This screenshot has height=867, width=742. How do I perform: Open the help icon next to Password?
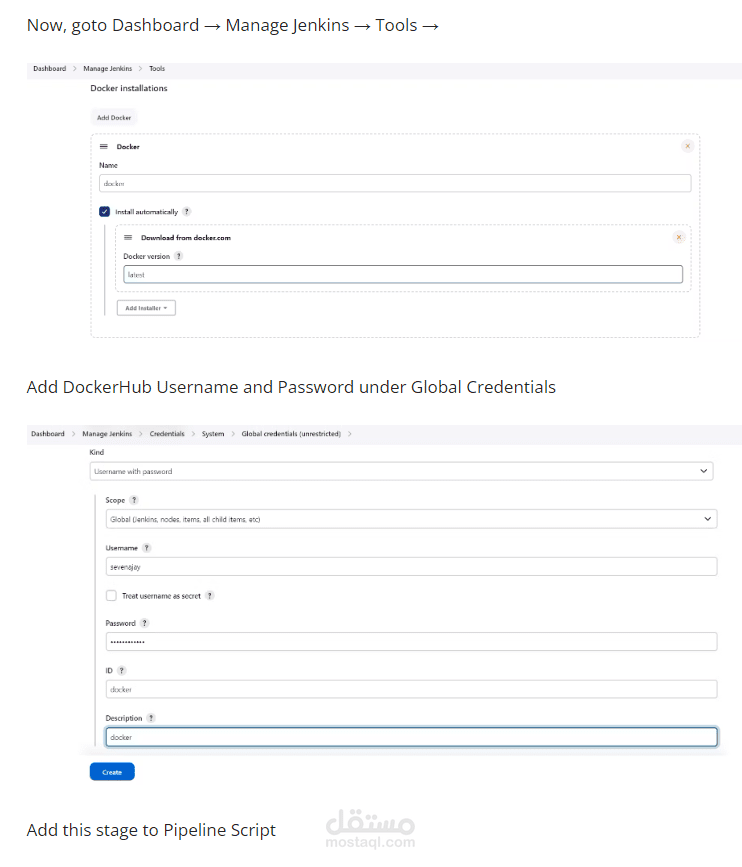(144, 623)
